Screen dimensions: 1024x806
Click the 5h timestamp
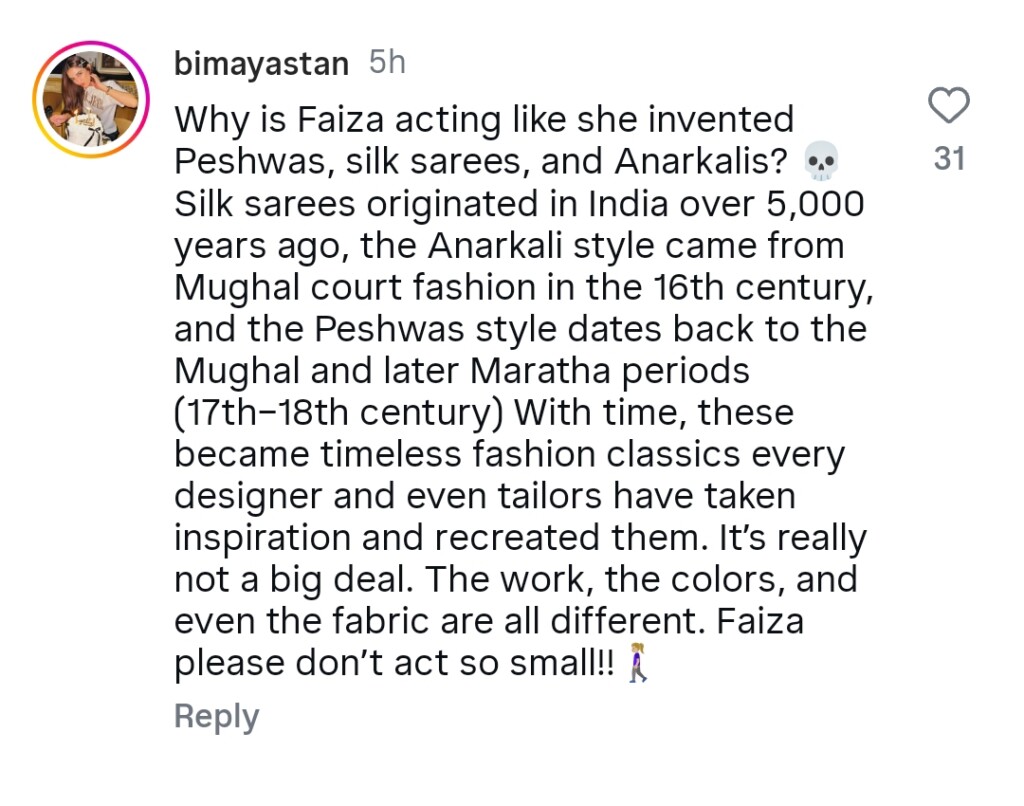[387, 63]
